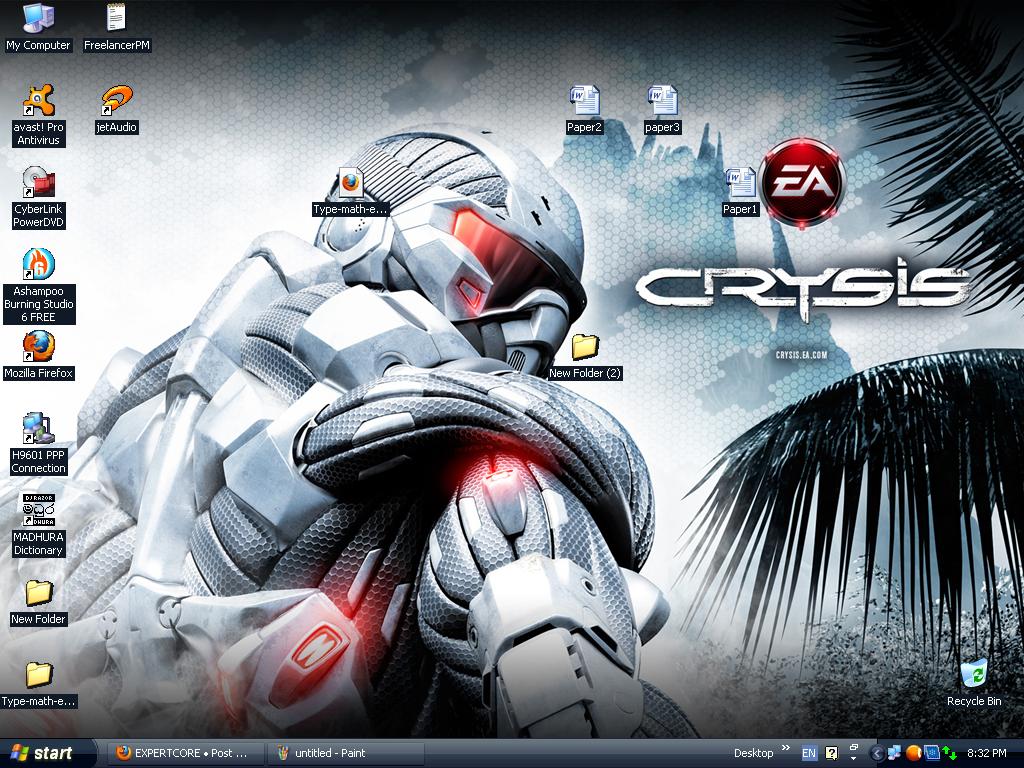
Task: Select Ashampoo Burning Studio 6 FREE icon
Action: [x=38, y=266]
